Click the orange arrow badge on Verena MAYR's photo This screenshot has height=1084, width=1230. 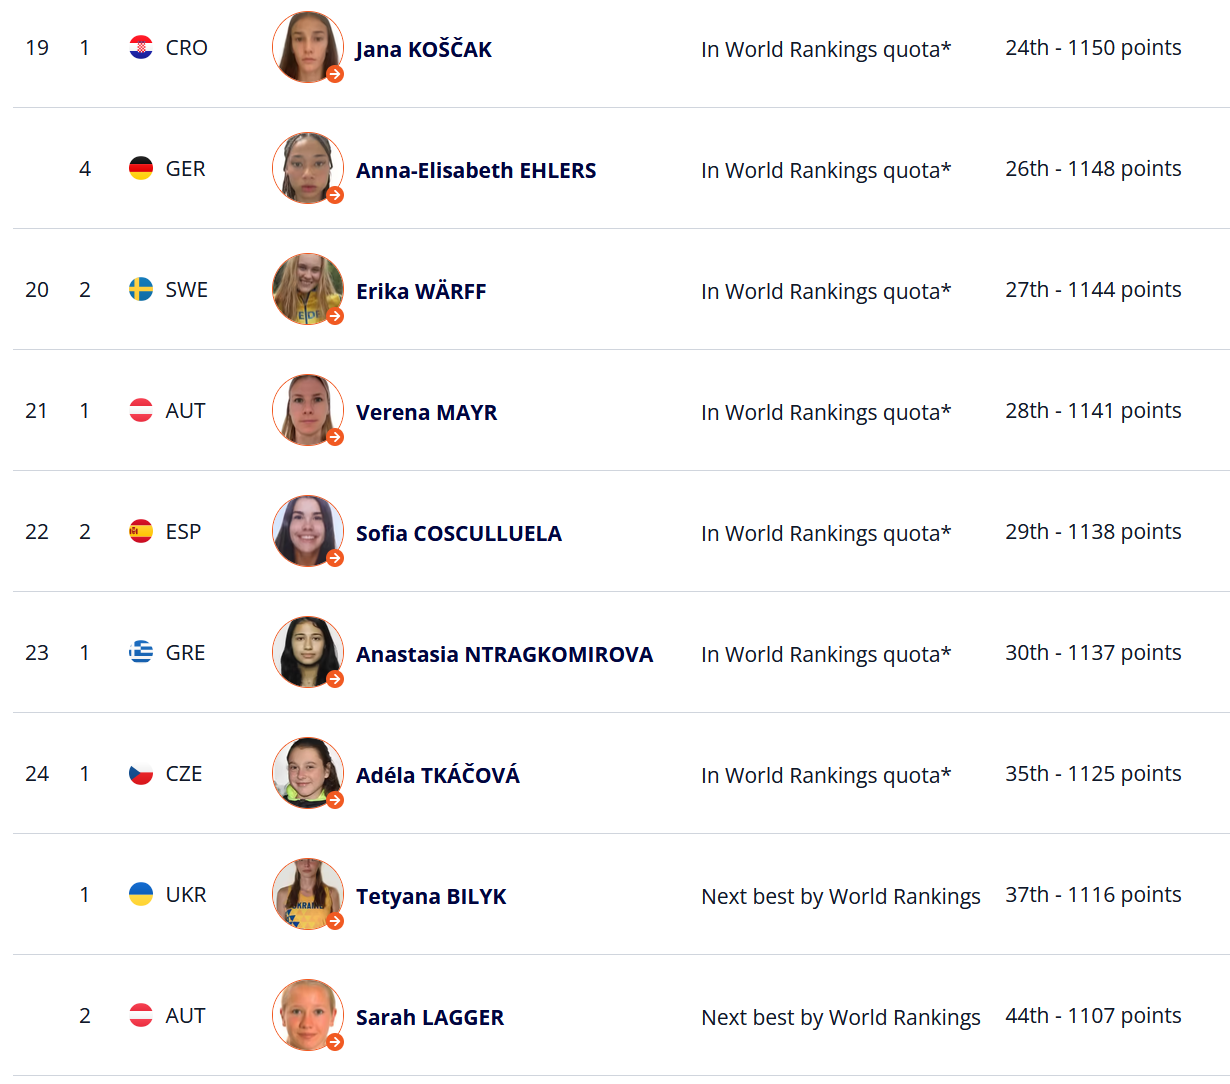tap(335, 437)
